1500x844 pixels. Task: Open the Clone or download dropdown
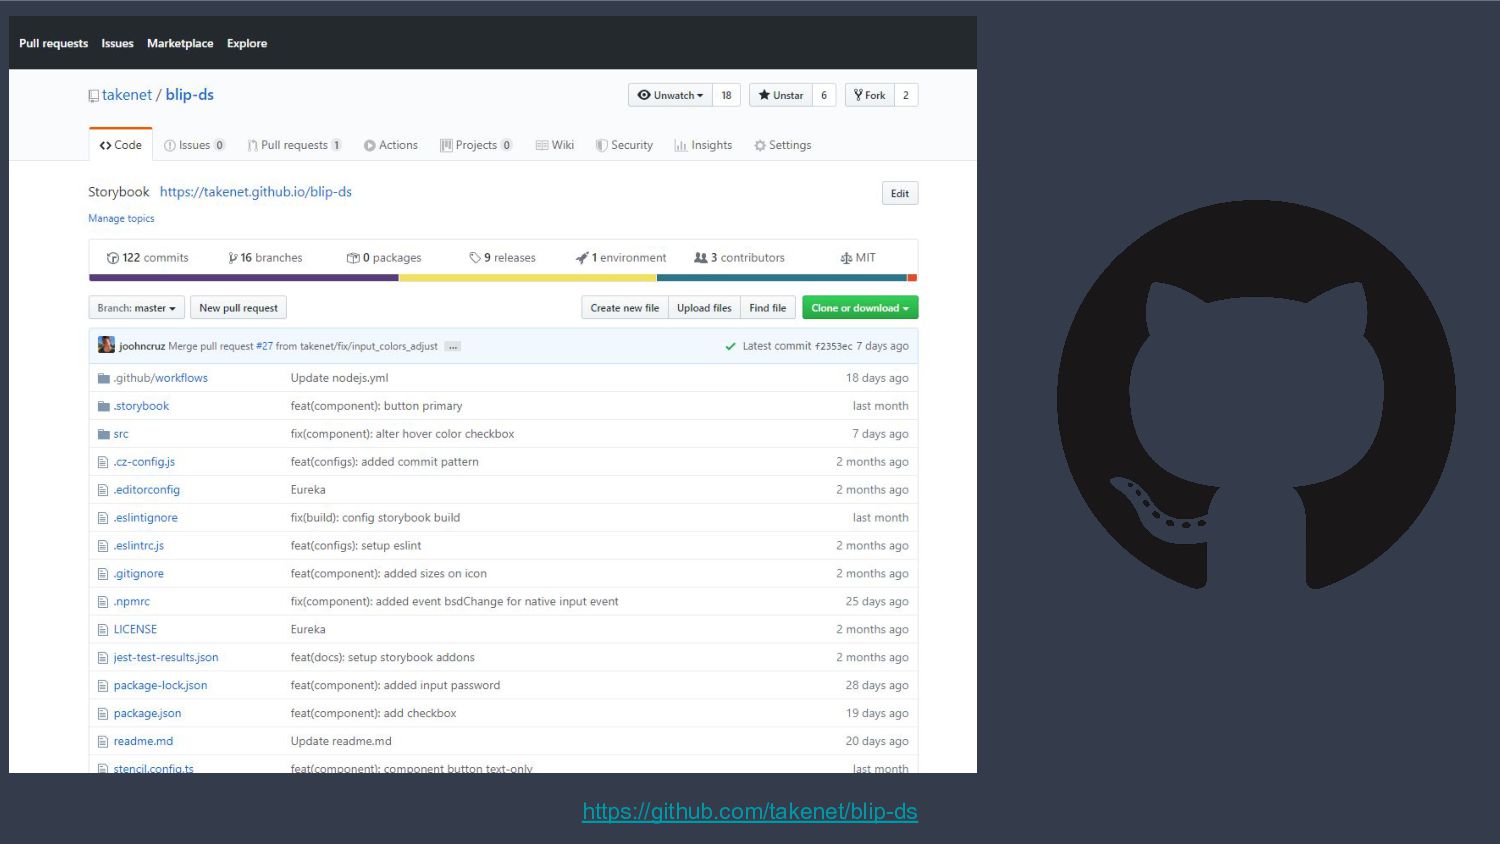tap(860, 308)
